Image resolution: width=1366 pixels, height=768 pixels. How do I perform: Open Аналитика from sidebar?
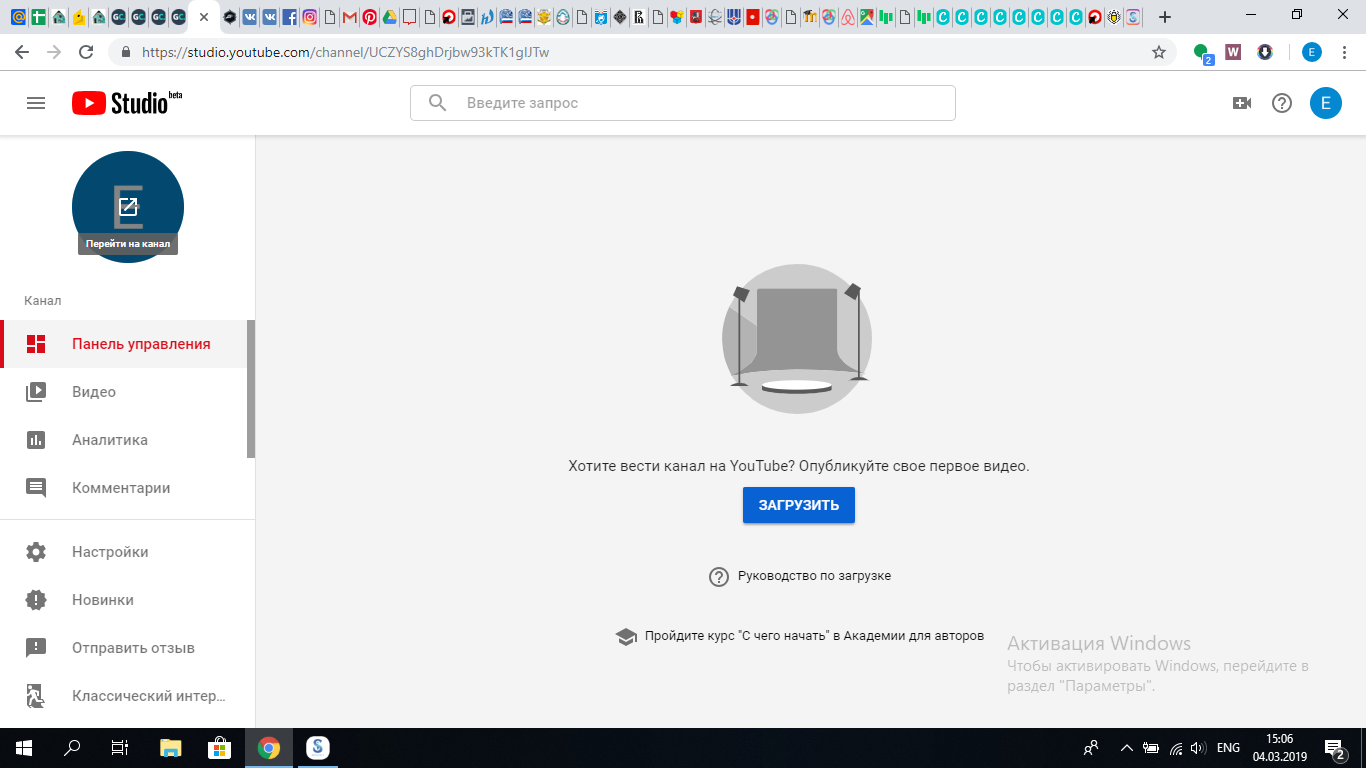[110, 440]
